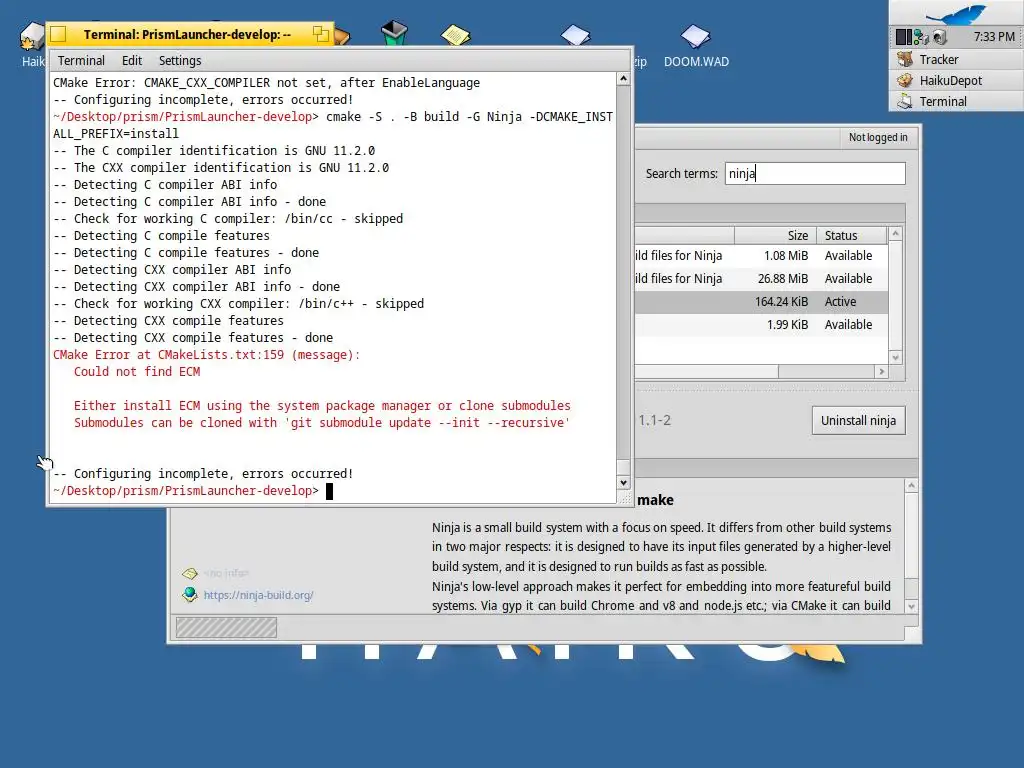Close the Terminal window via yellow tab square
Viewport: 1024px width, 768px height.
coord(58,34)
